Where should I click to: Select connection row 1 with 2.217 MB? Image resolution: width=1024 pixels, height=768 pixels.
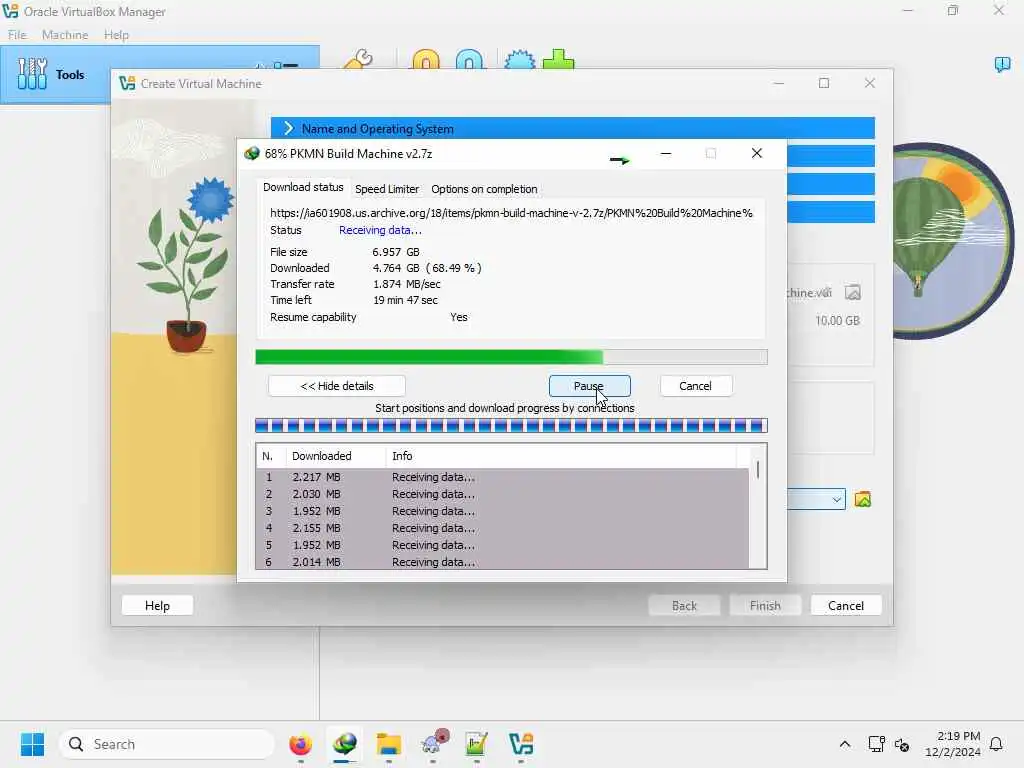tap(503, 477)
